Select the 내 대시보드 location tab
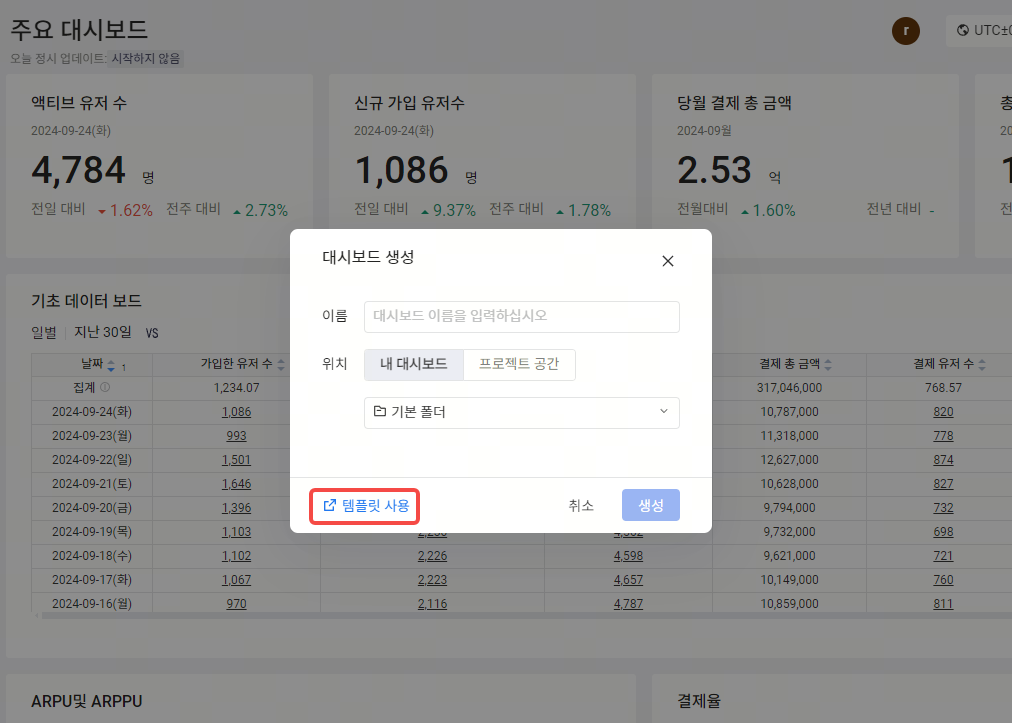Viewport: 1012px width, 723px height. 414,364
